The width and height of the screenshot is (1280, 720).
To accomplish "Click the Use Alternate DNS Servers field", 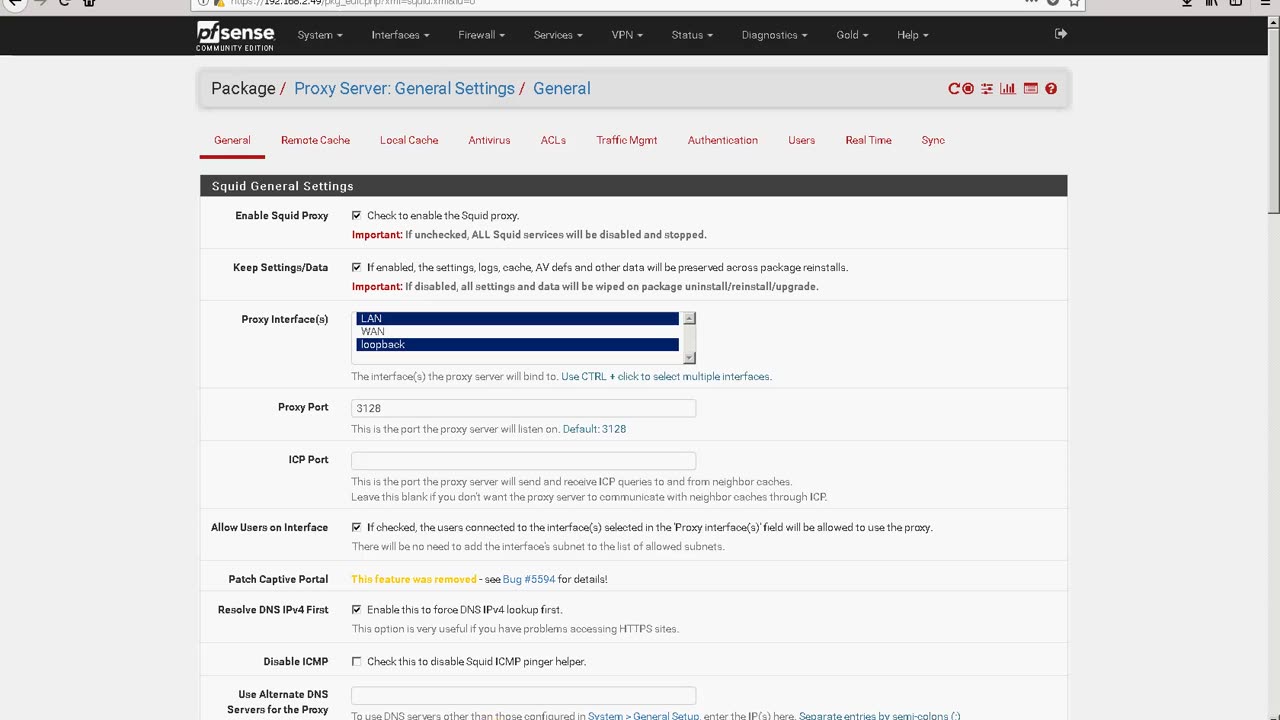I will 523,695.
